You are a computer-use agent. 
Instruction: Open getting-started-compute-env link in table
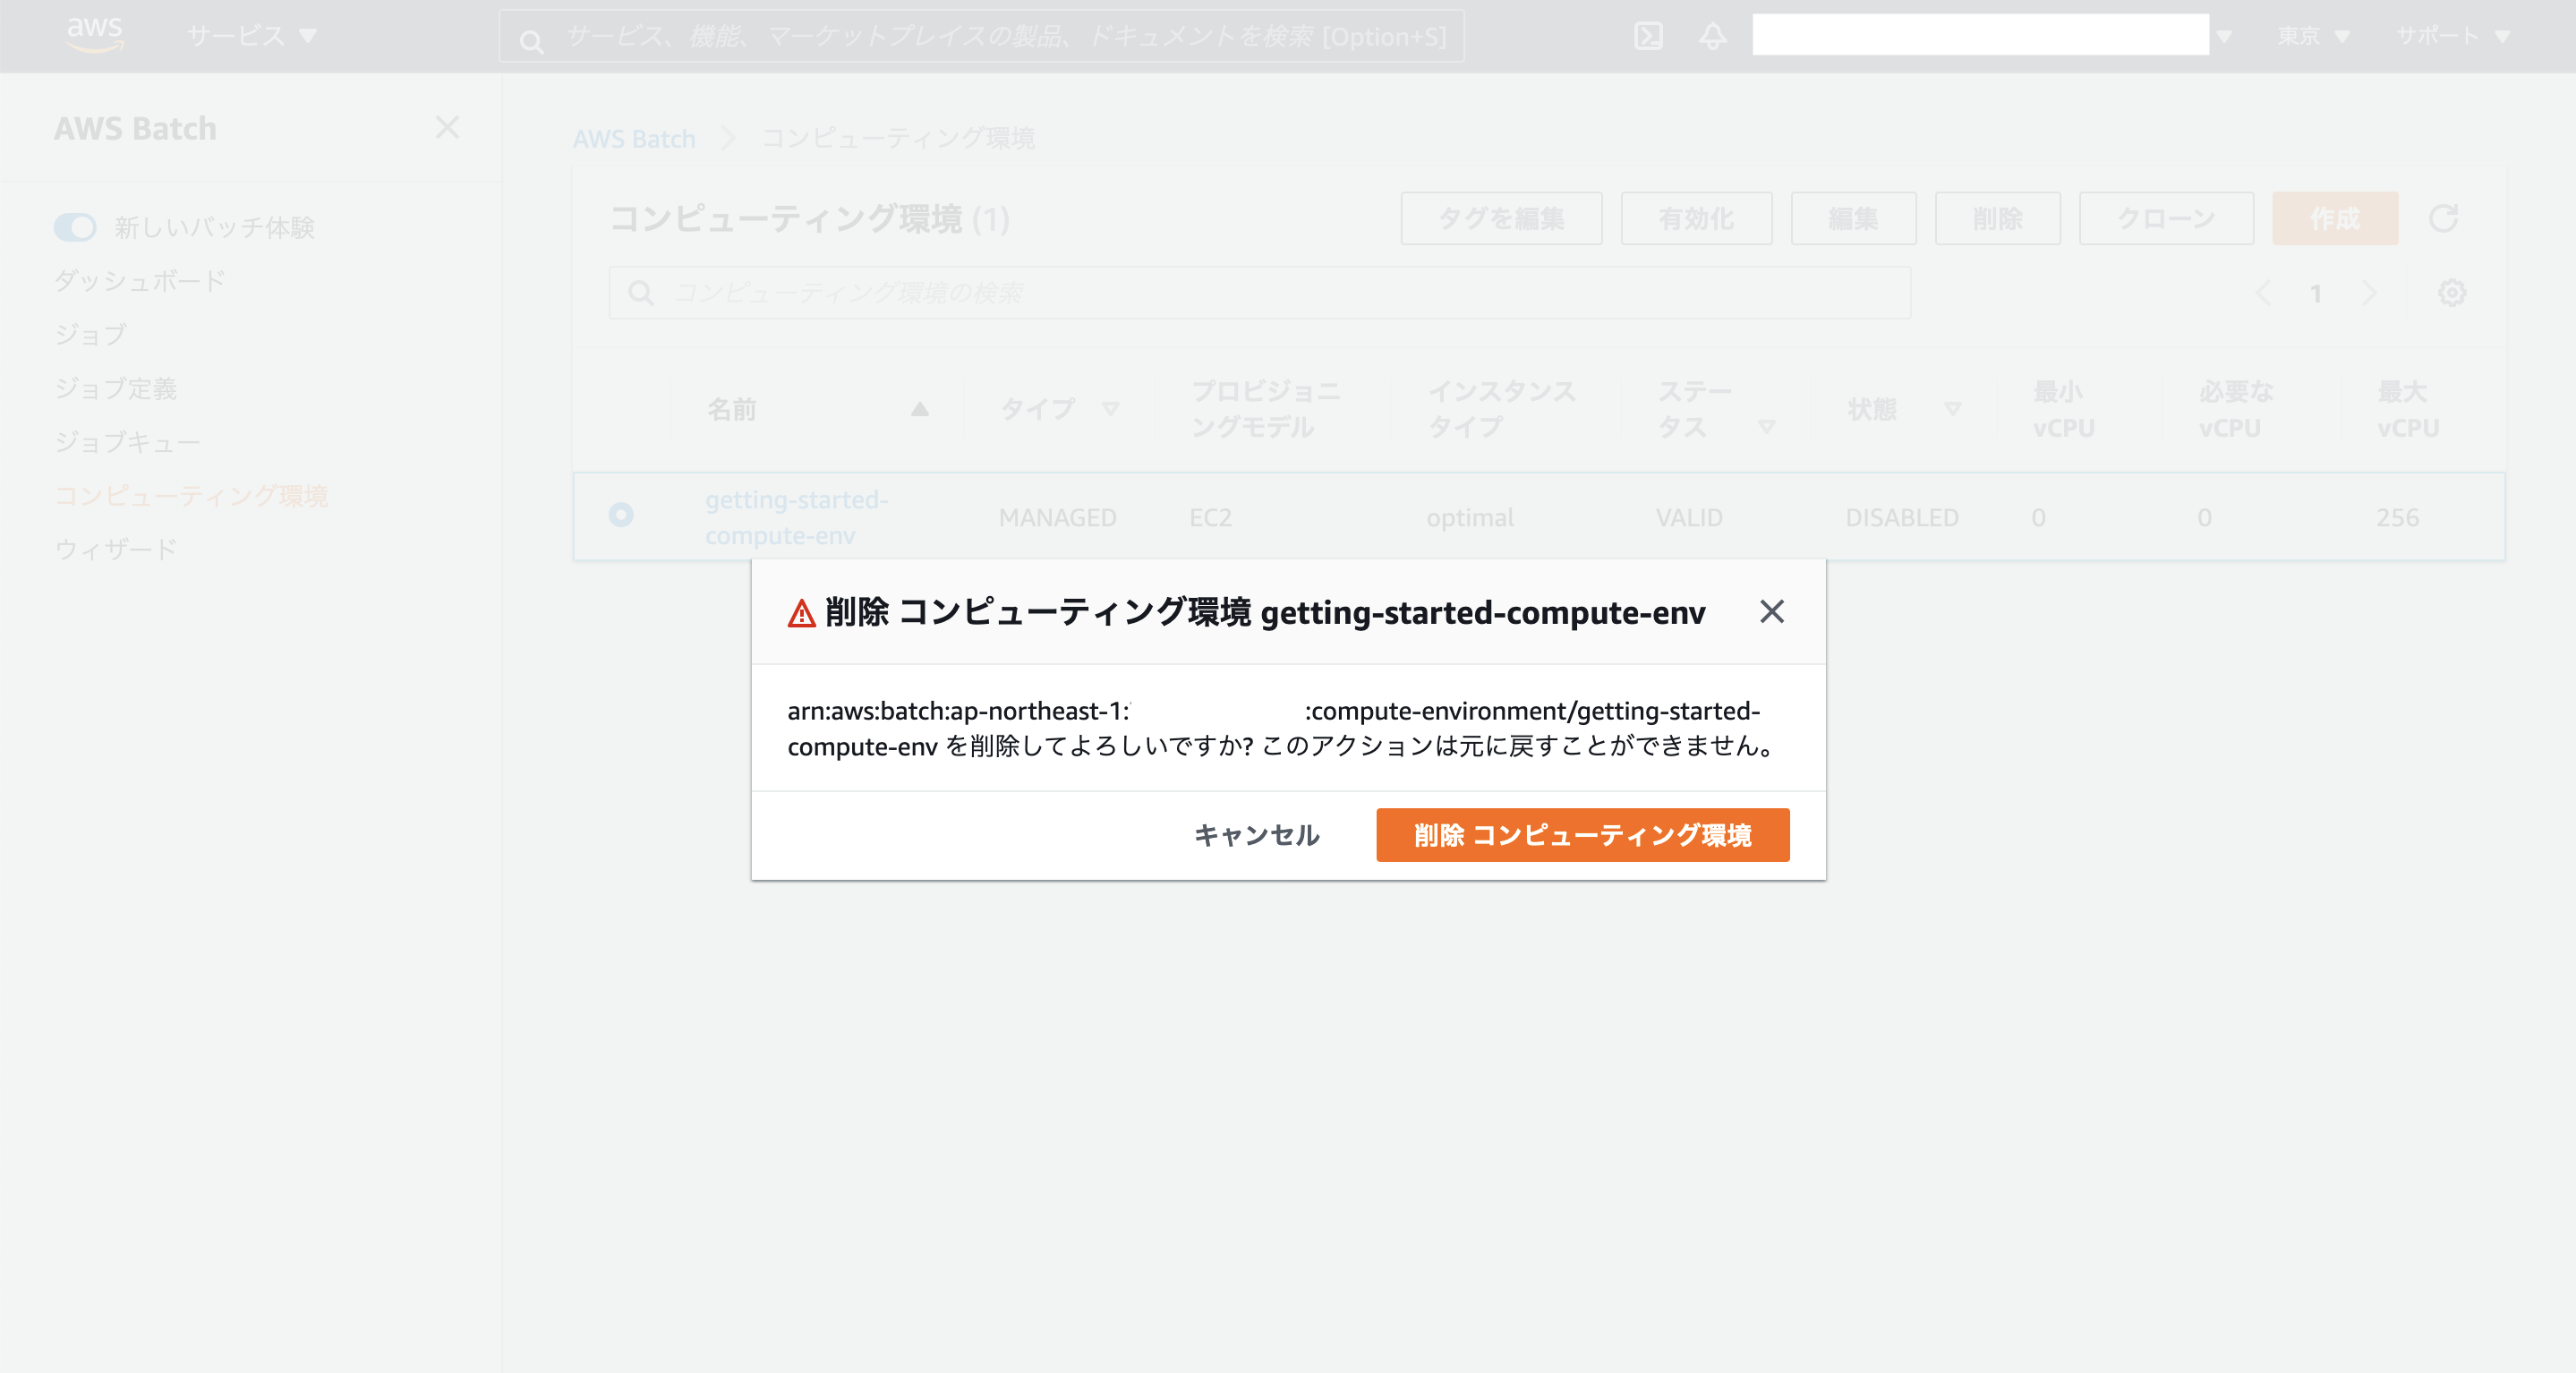796,517
